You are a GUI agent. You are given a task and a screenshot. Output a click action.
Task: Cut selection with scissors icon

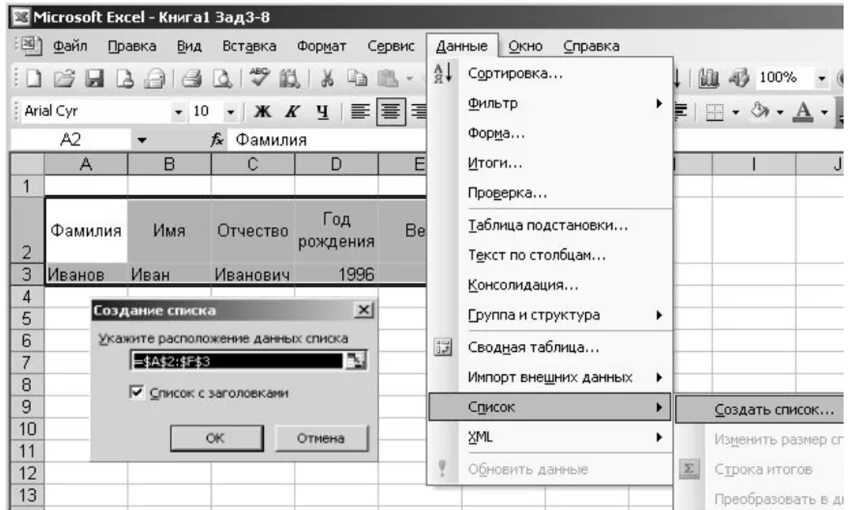(x=327, y=78)
